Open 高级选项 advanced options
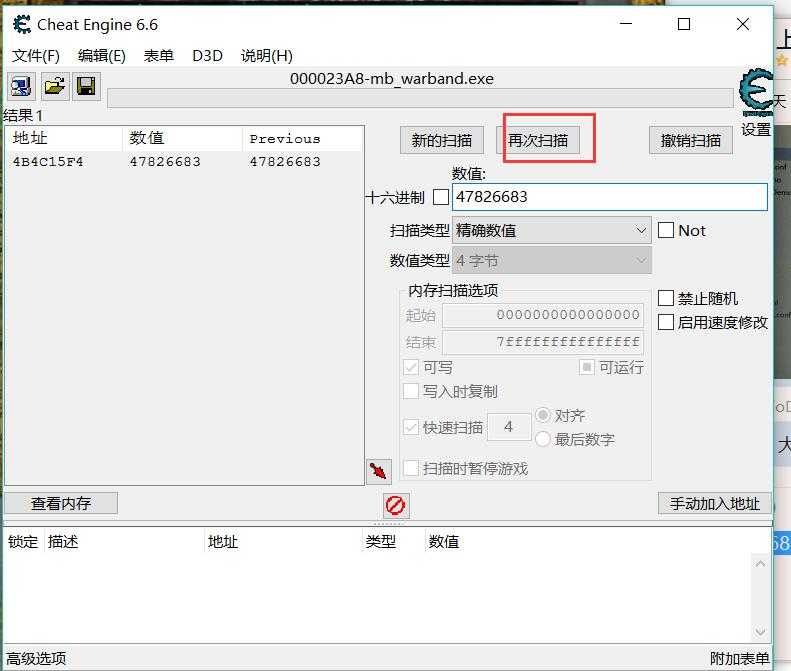791x671 pixels. [x=36, y=658]
